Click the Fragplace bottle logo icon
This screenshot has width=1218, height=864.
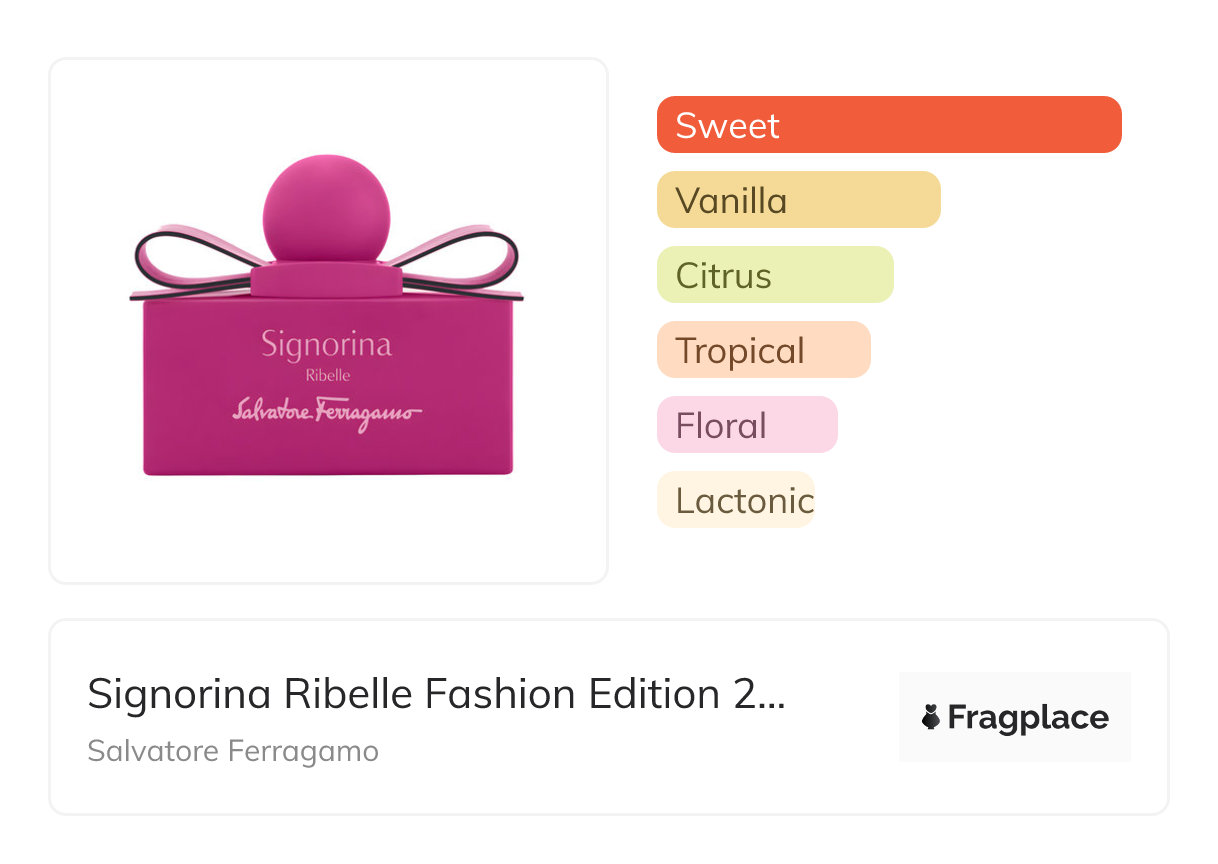click(931, 717)
